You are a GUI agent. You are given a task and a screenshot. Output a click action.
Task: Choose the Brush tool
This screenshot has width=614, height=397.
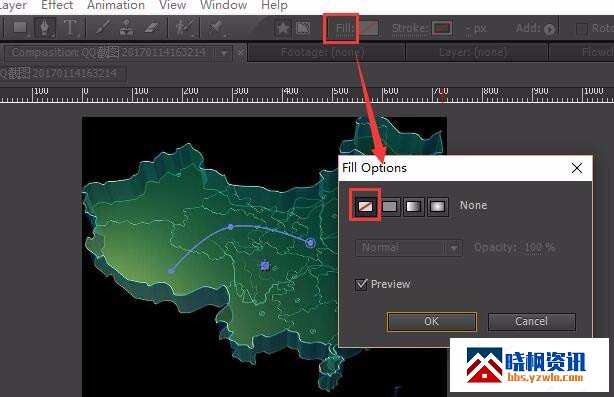pos(104,28)
